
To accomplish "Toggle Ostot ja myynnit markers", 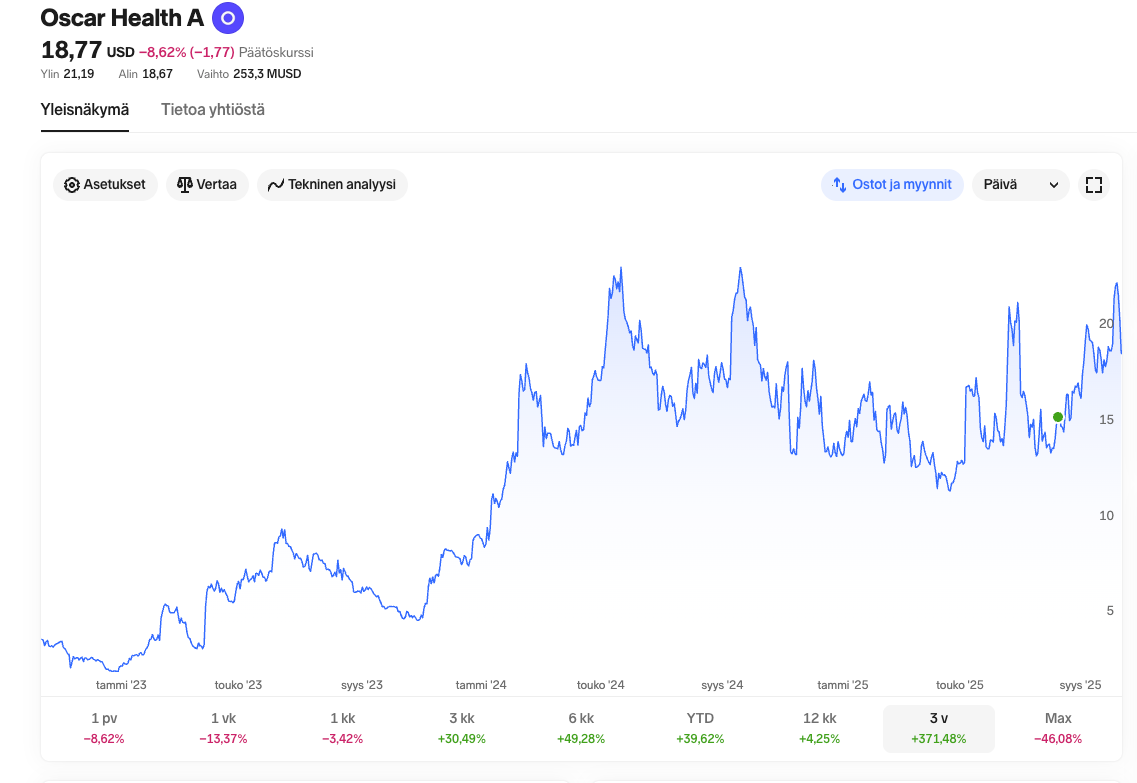I will coord(892,185).
